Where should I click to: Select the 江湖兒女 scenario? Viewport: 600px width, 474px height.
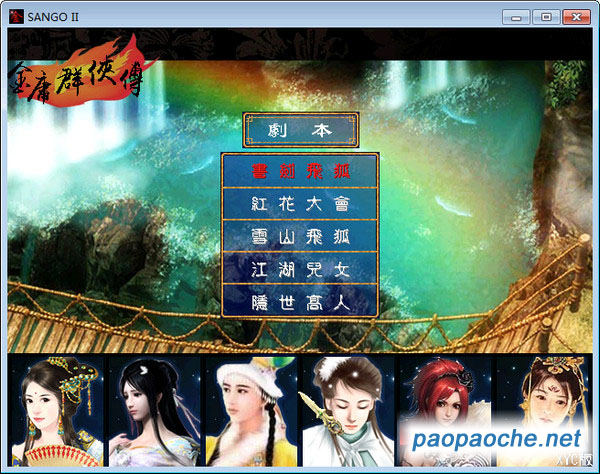(300, 268)
